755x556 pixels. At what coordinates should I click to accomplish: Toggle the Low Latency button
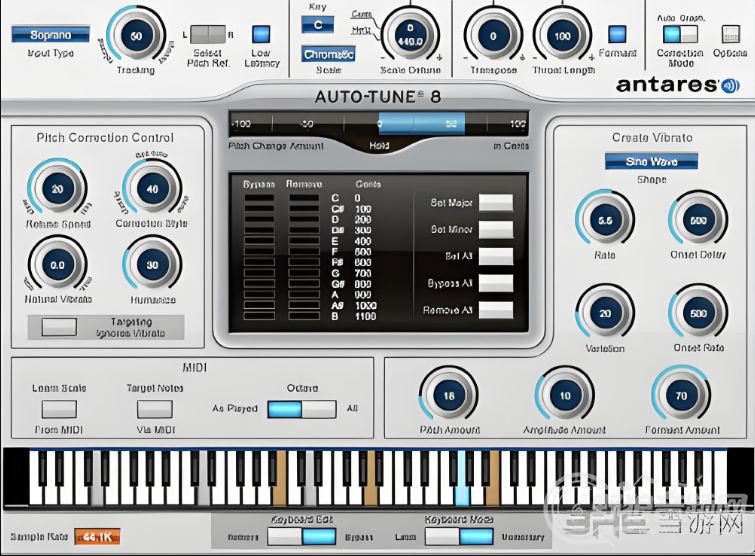click(x=261, y=34)
